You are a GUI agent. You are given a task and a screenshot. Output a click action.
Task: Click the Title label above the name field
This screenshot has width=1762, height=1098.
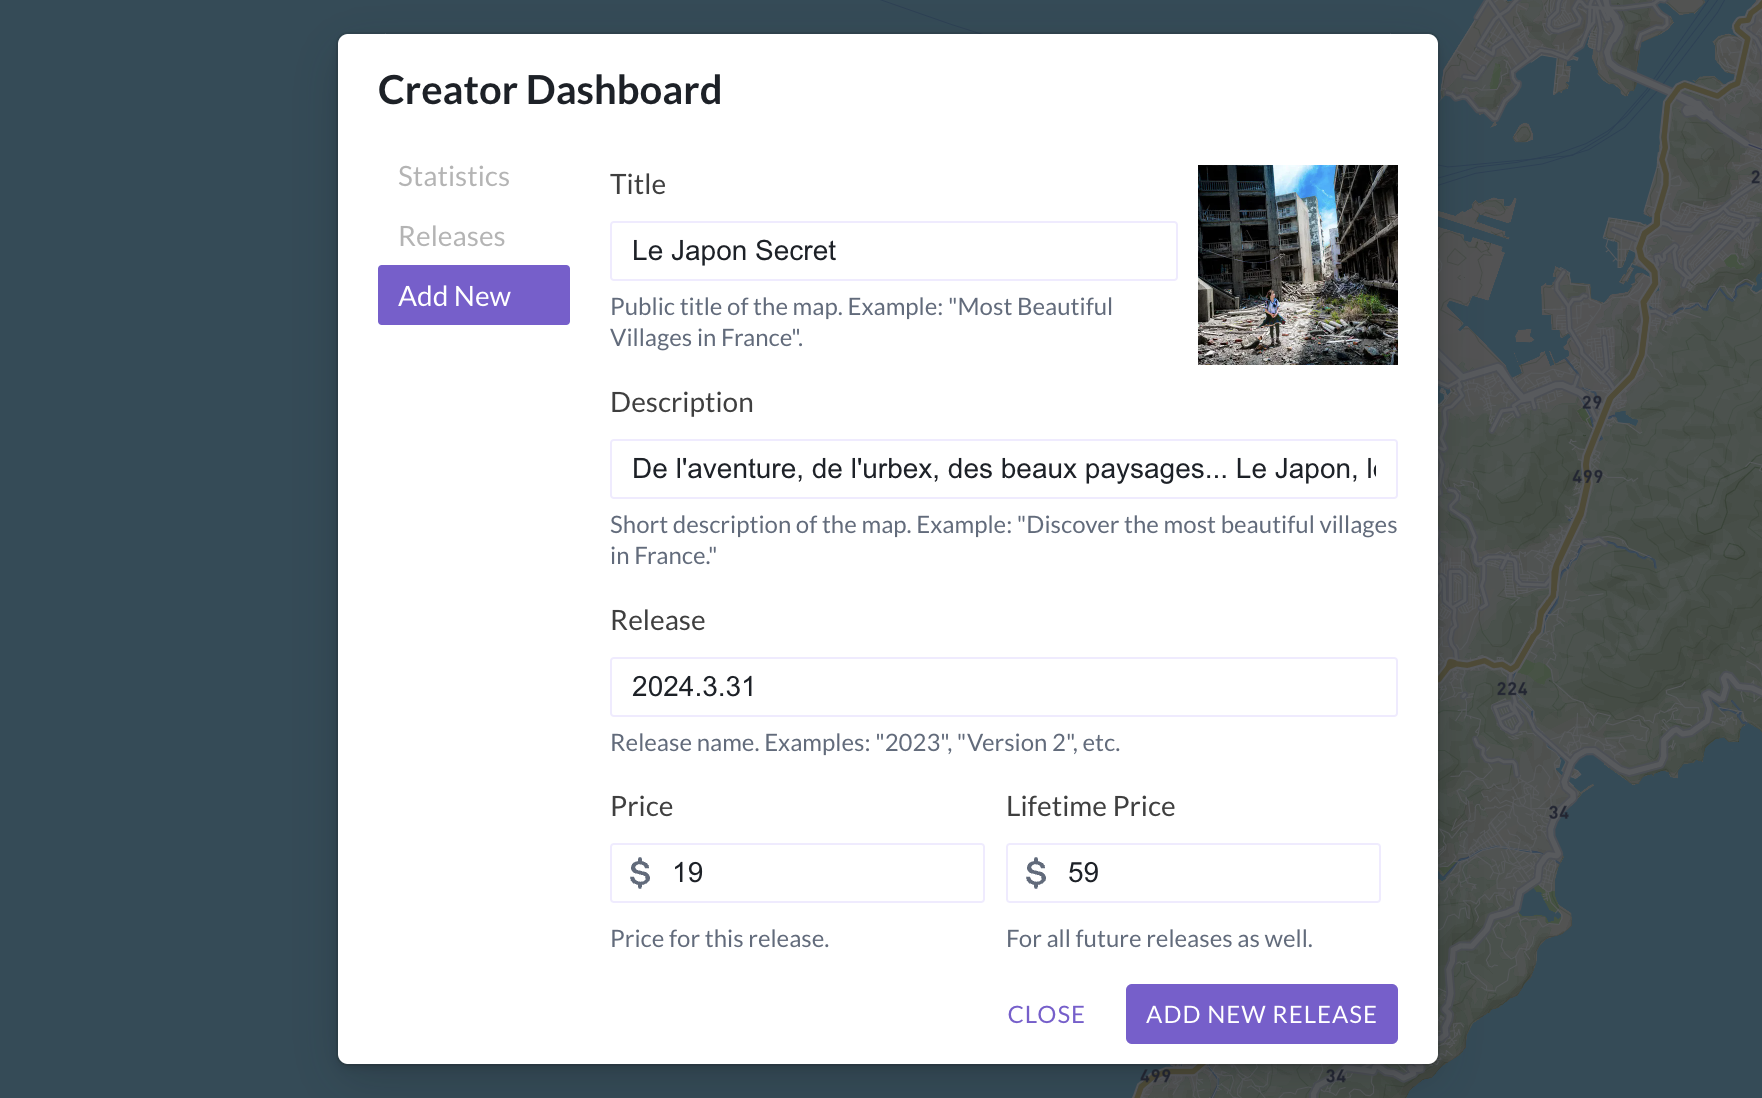(x=637, y=184)
